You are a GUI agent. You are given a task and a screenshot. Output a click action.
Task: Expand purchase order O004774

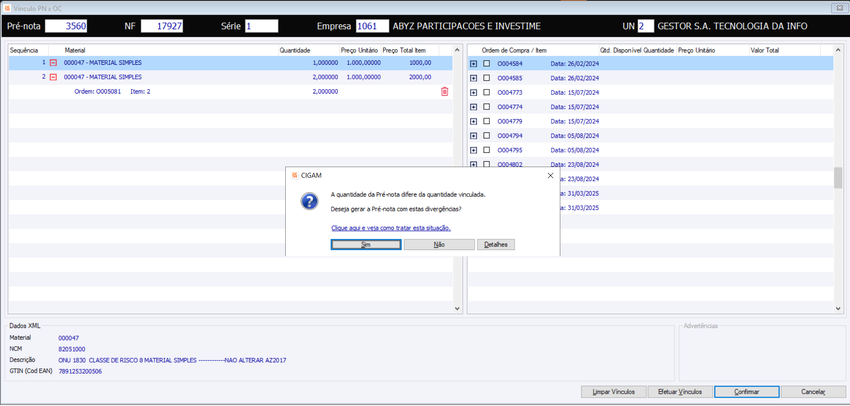click(473, 107)
